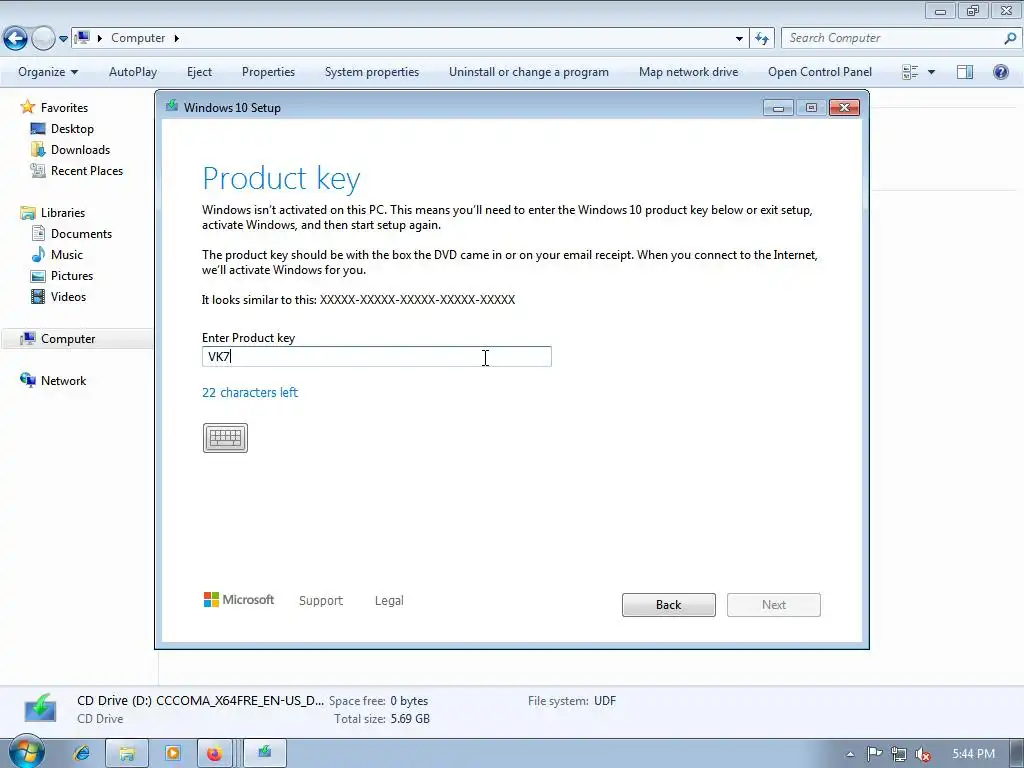1024x768 pixels.
Task: Open the Documents library
Action: [x=81, y=234]
